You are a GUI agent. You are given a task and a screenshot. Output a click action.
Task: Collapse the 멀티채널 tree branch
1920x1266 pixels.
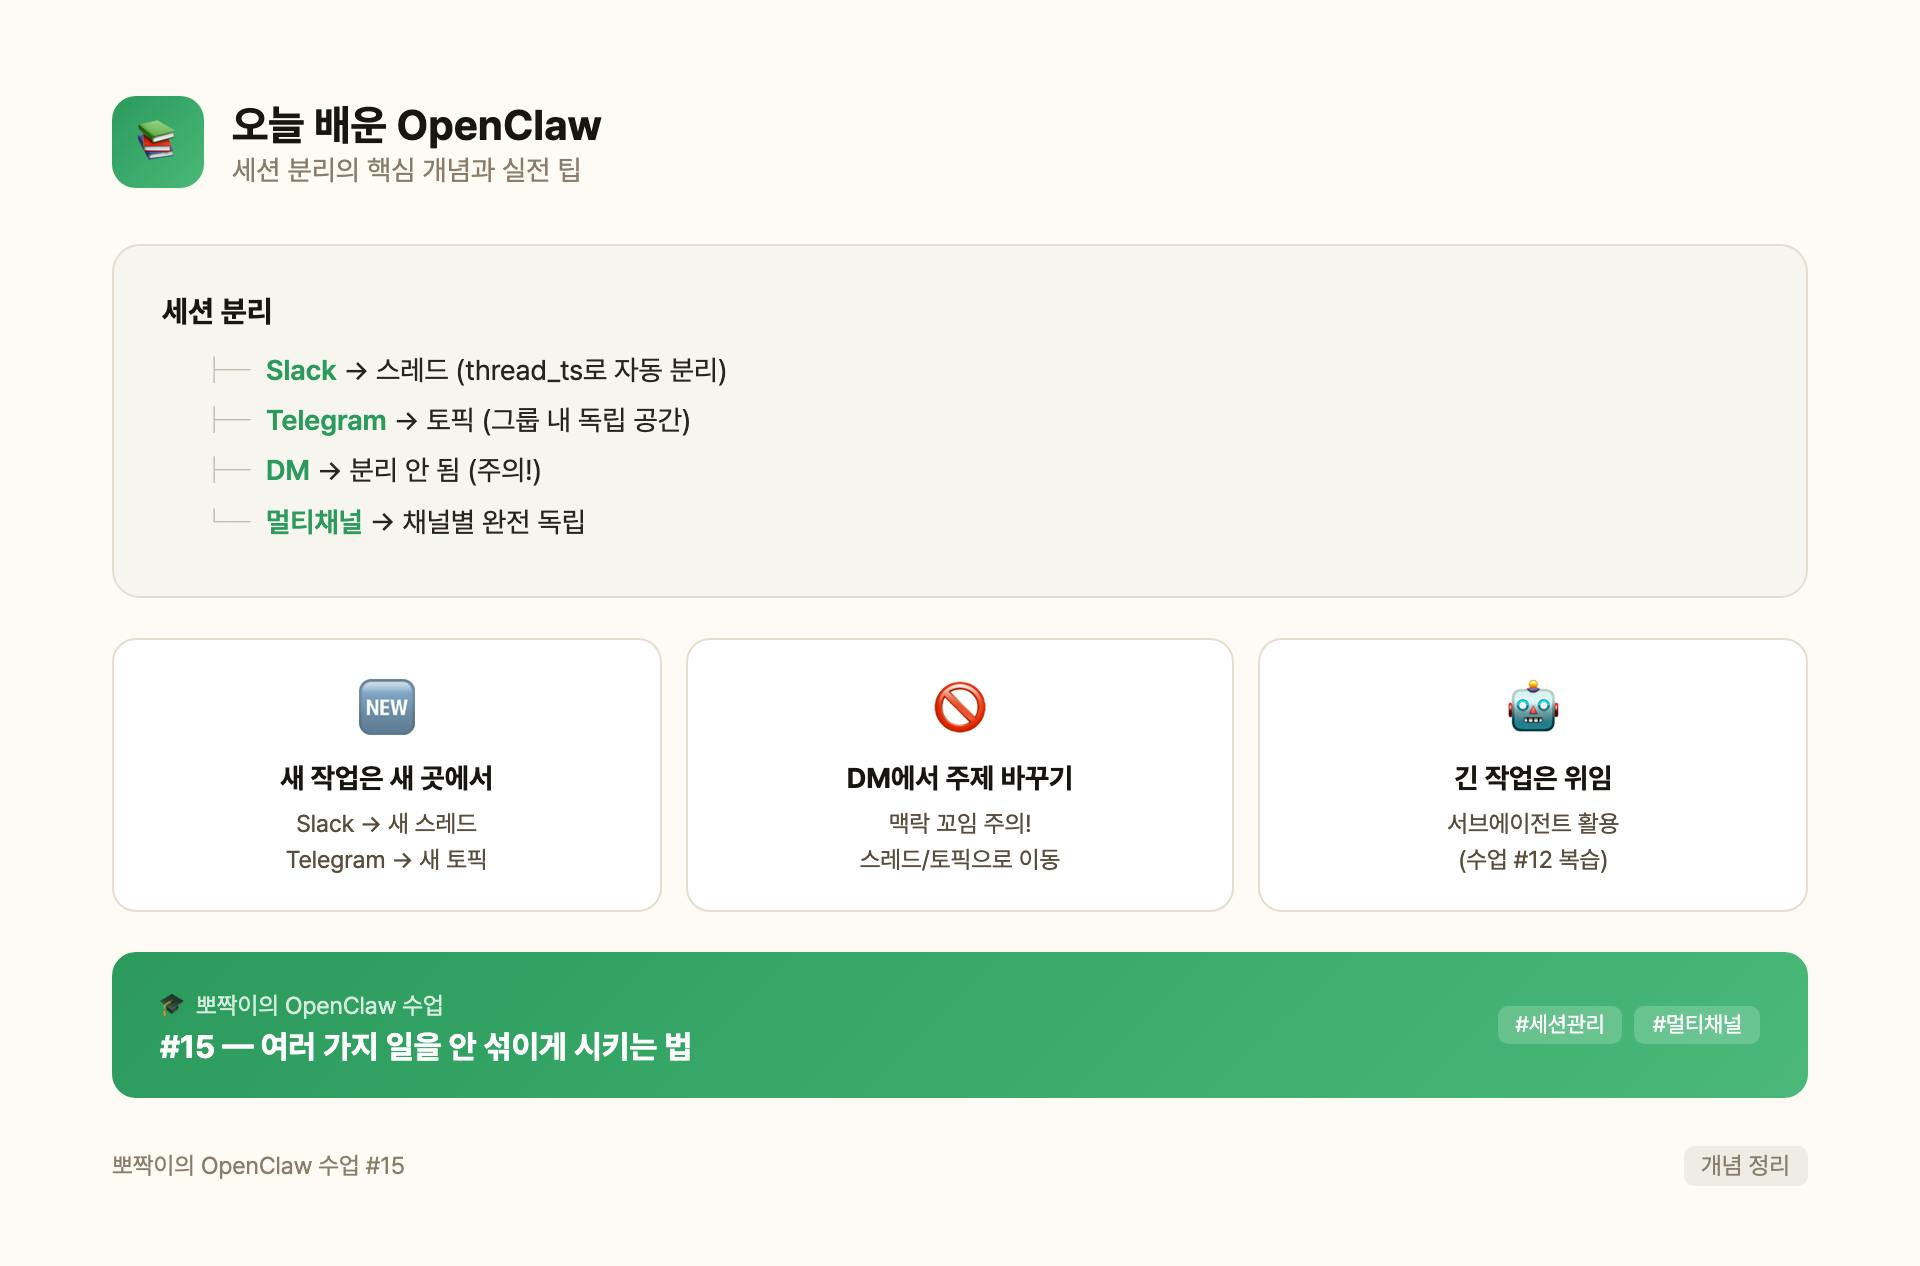click(x=314, y=522)
